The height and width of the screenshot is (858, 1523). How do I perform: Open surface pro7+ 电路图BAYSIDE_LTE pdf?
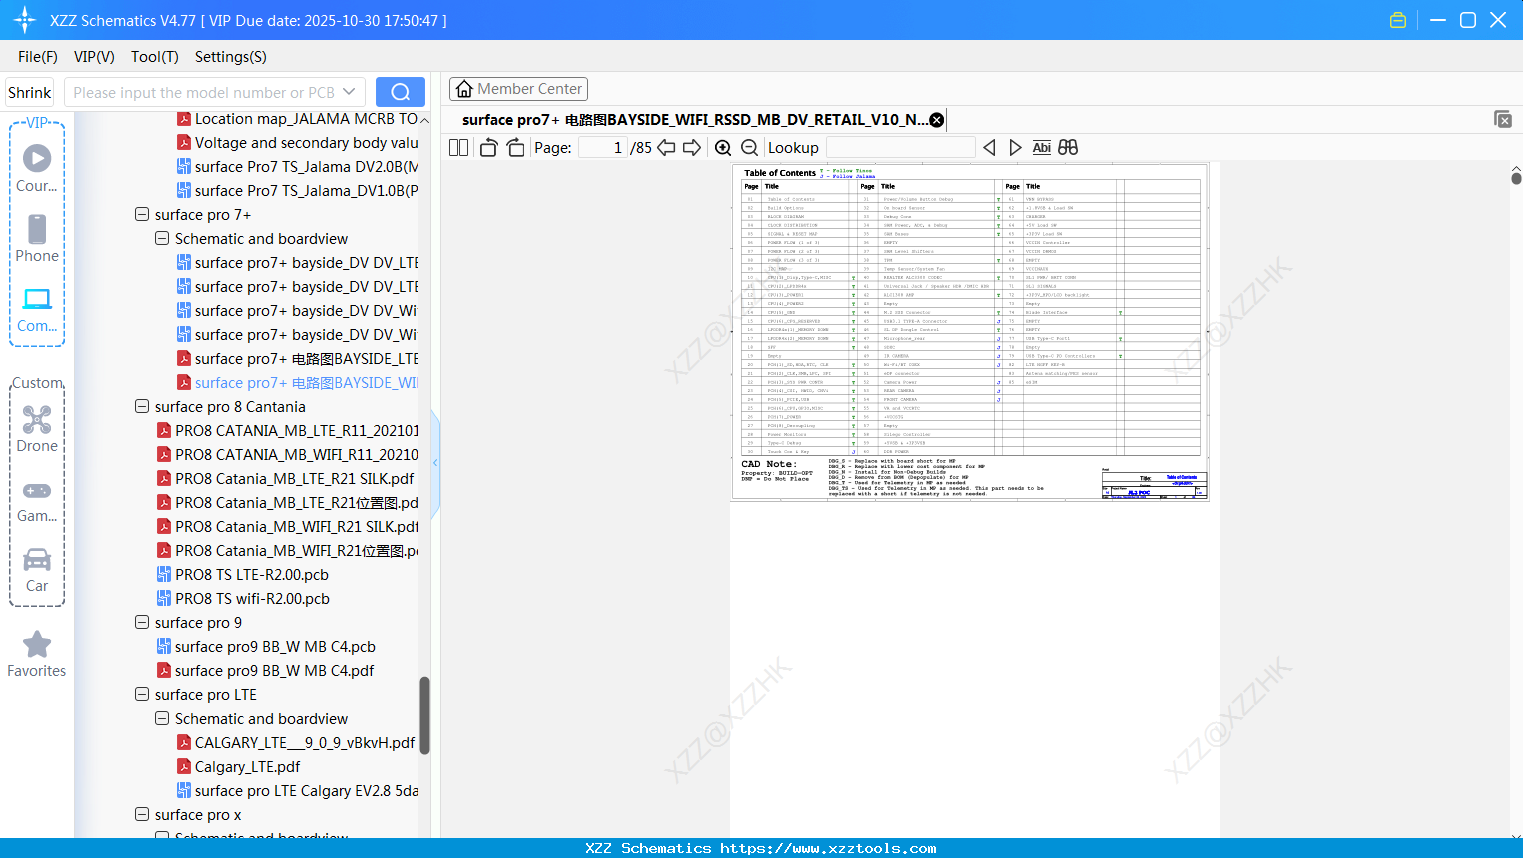pos(297,358)
